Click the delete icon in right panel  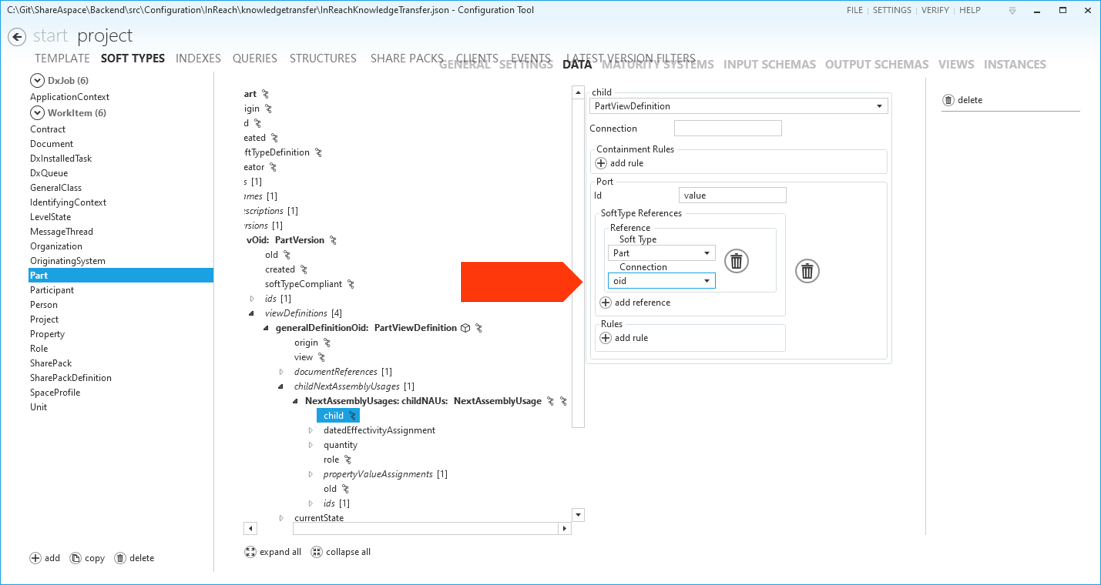tap(949, 100)
